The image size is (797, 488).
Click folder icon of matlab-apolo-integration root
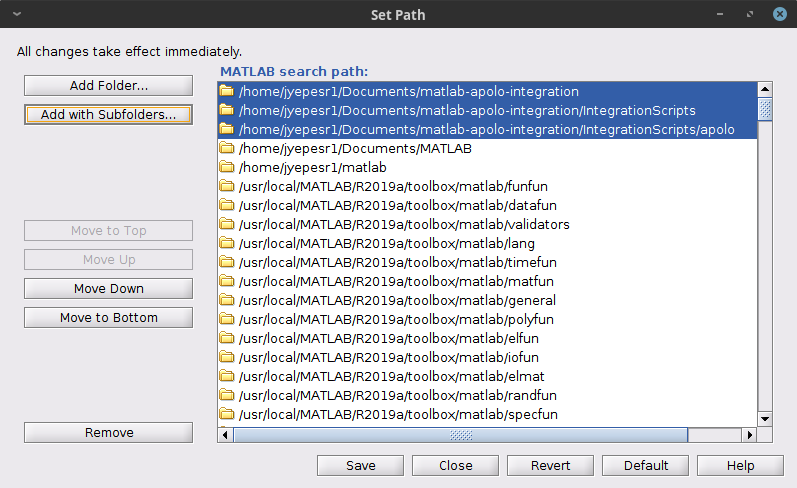tap(227, 91)
